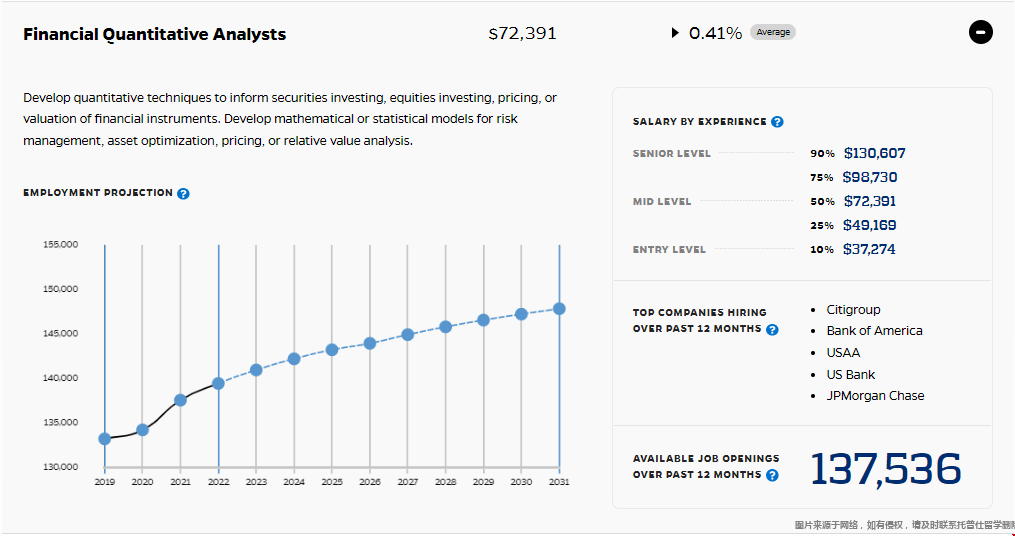Click the growth rate triangle arrow icon
This screenshot has height=536, width=1015.
[676, 33]
